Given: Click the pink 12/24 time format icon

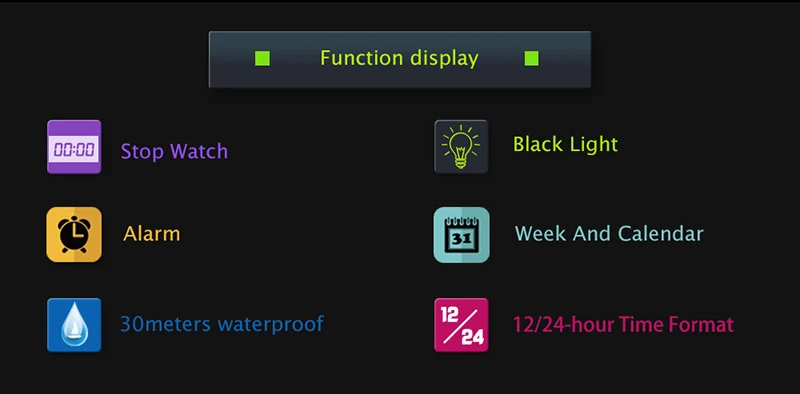Looking at the screenshot, I should click(x=461, y=325).
